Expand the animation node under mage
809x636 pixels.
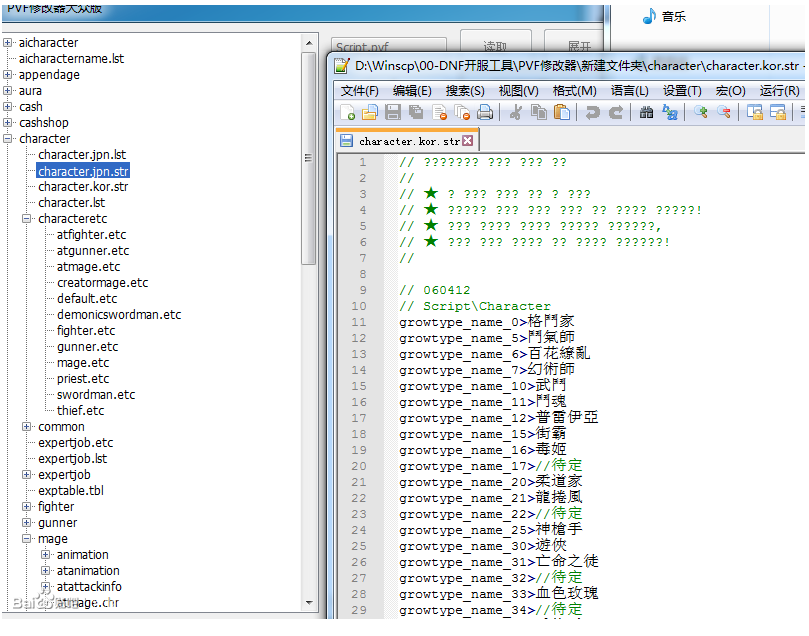pos(45,554)
